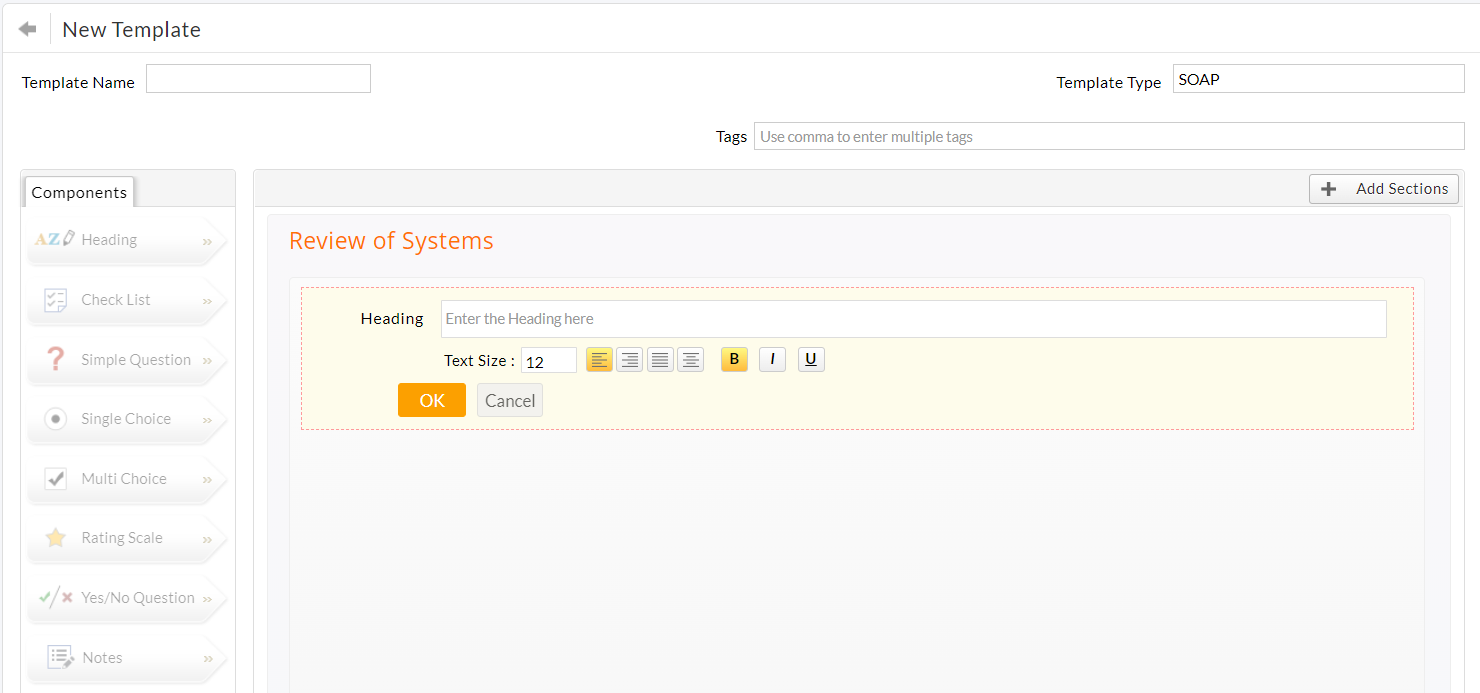
Task: Click Add Sections button
Action: coord(1383,189)
